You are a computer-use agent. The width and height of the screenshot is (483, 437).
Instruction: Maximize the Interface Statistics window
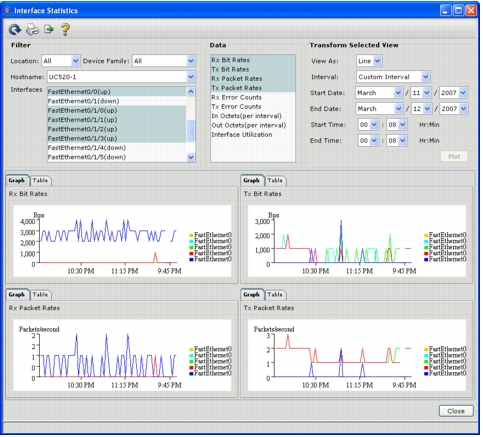tap(459, 11)
